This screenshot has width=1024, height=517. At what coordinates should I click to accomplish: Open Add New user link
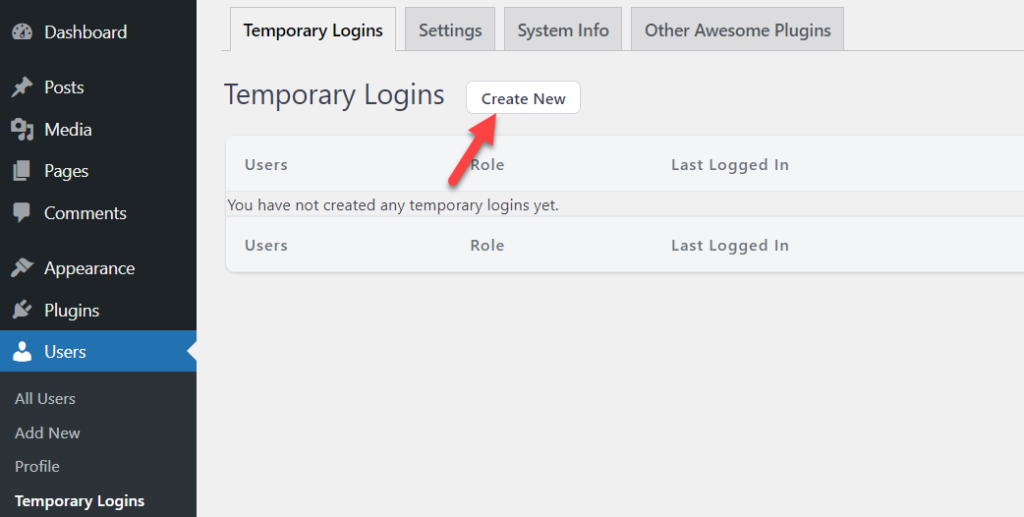point(47,432)
